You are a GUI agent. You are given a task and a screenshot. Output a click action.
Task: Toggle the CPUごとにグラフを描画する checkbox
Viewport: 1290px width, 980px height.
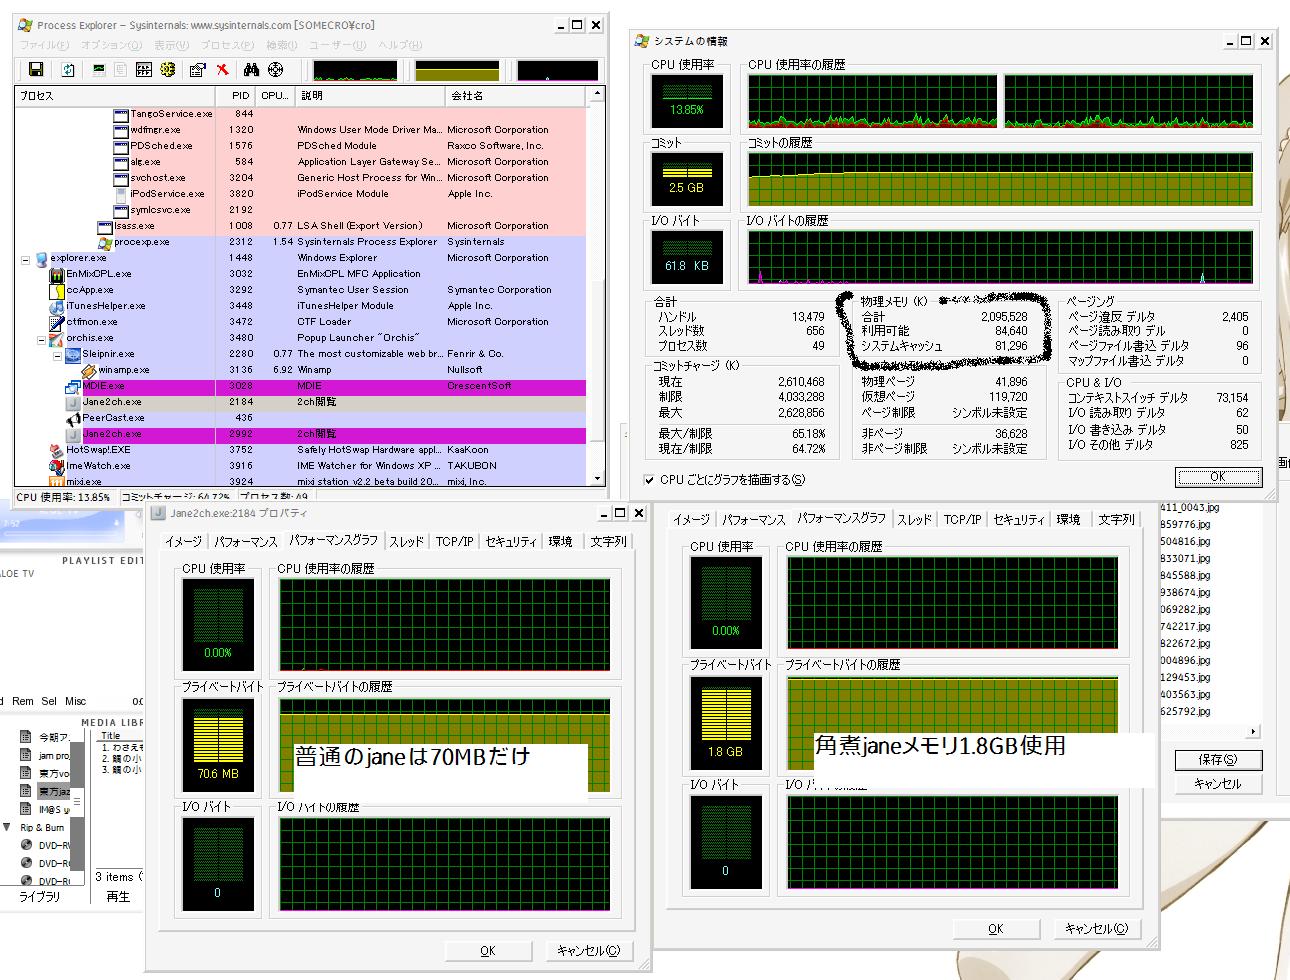pos(650,480)
